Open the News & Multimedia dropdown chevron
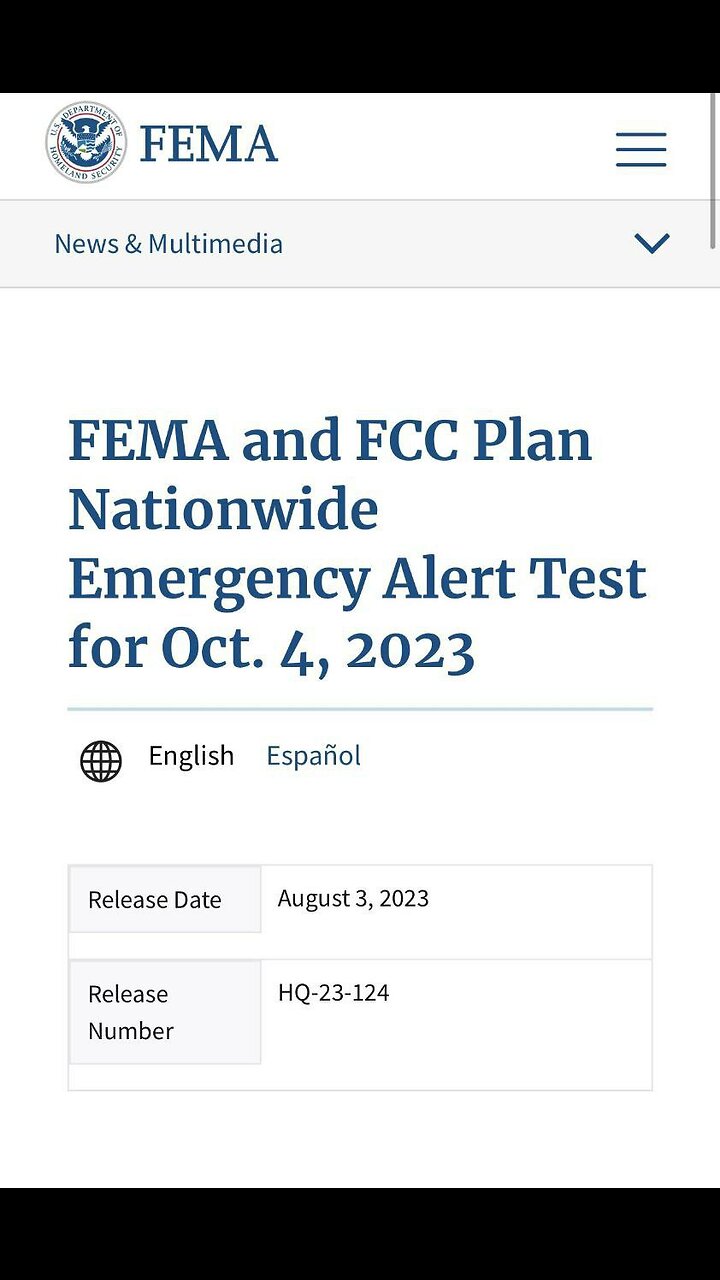This screenshot has height=1280, width=720. click(651, 242)
